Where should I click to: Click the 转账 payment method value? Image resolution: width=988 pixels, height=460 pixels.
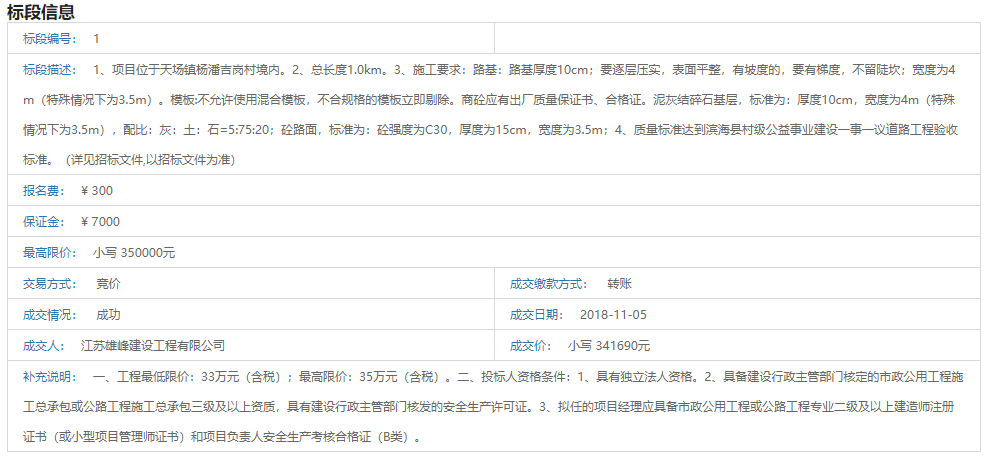tap(619, 284)
